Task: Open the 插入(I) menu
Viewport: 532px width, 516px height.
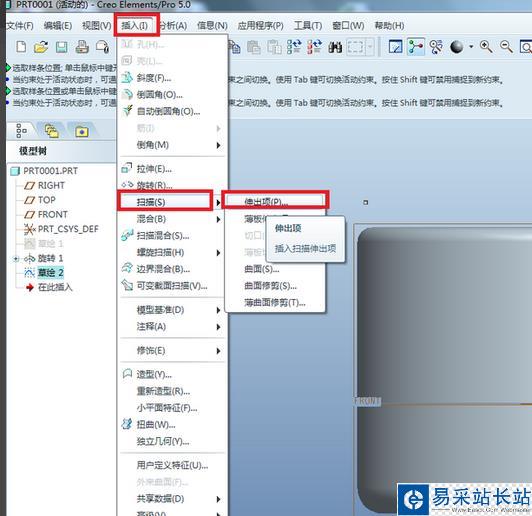Action: (x=135, y=25)
